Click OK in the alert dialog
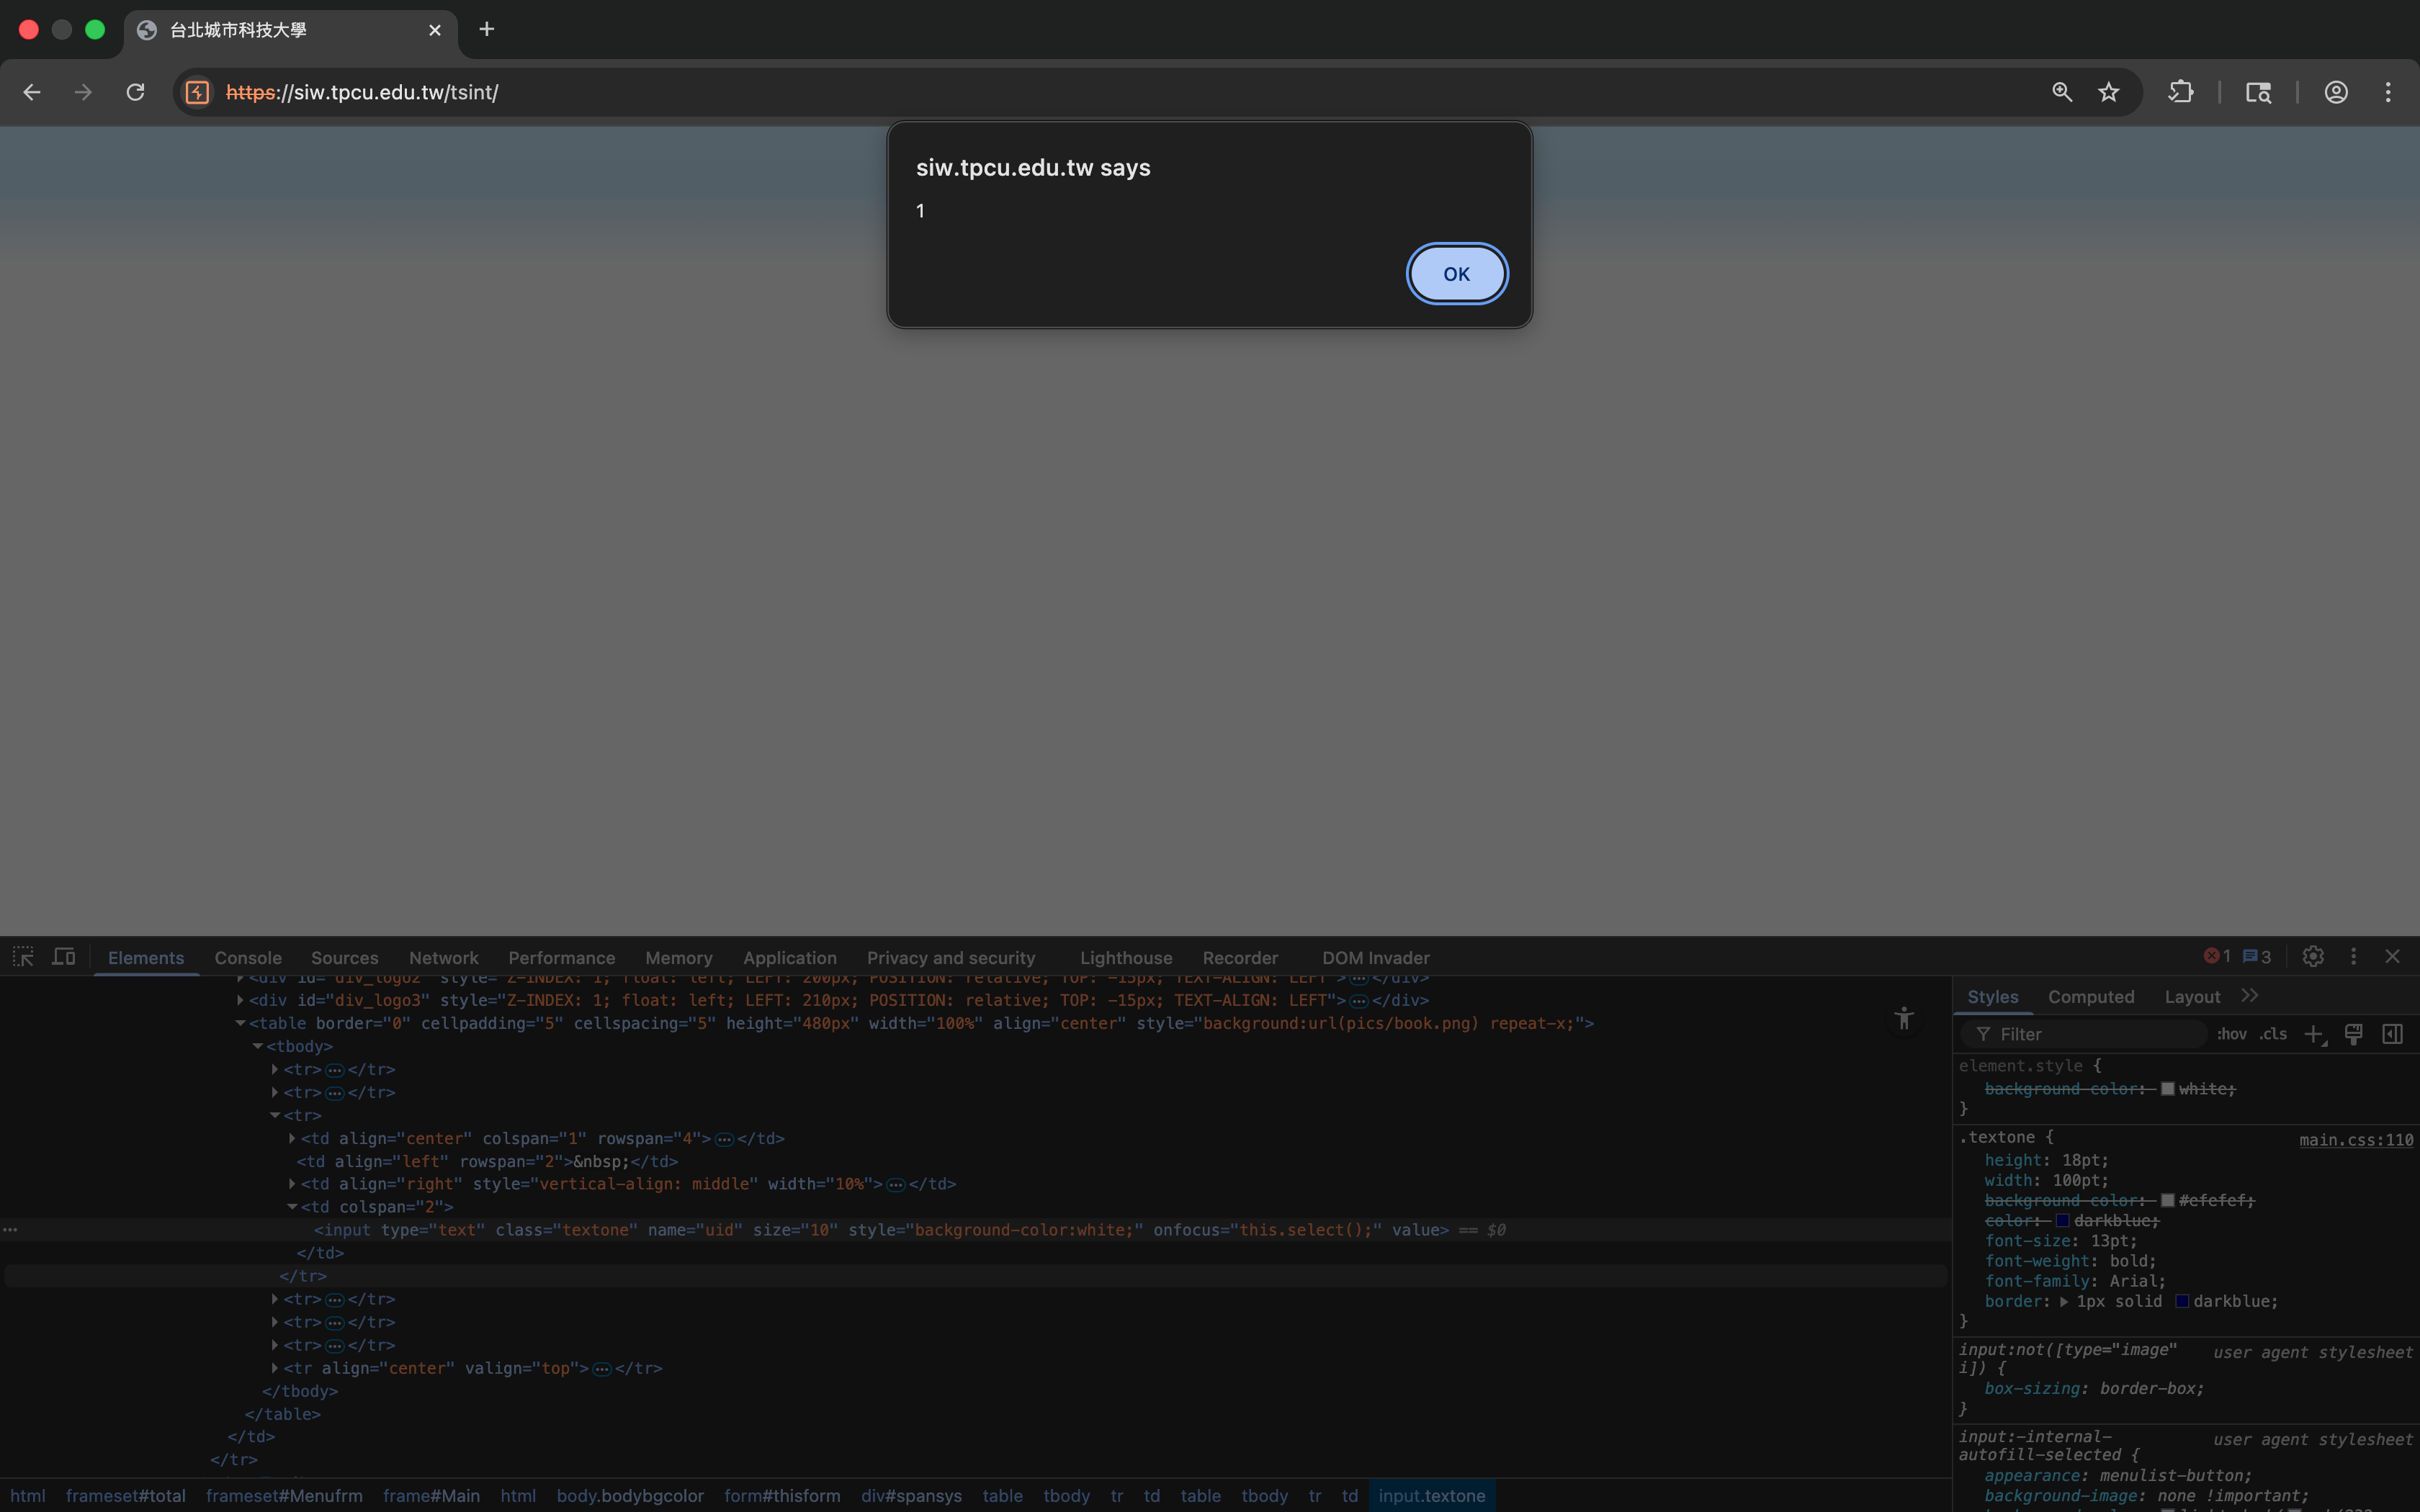The height and width of the screenshot is (1512, 2420). [1457, 274]
